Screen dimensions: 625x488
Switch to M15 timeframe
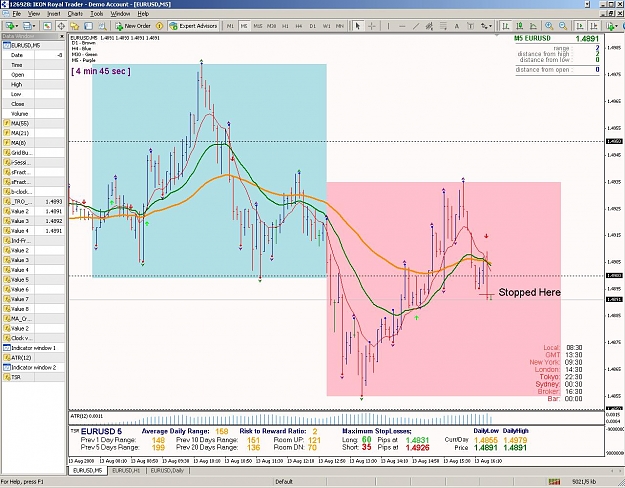257,26
